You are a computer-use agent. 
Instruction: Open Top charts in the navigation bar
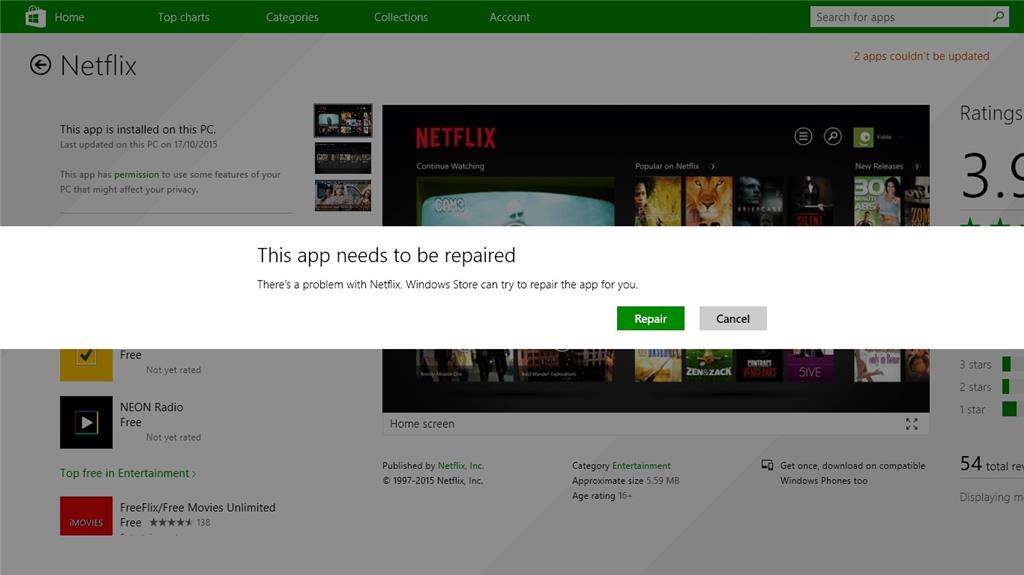coord(184,17)
